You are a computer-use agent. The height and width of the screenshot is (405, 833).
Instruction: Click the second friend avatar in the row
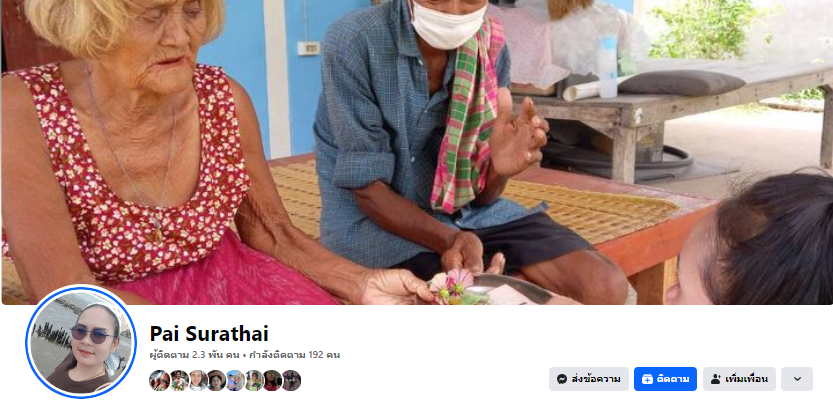[x=179, y=381]
